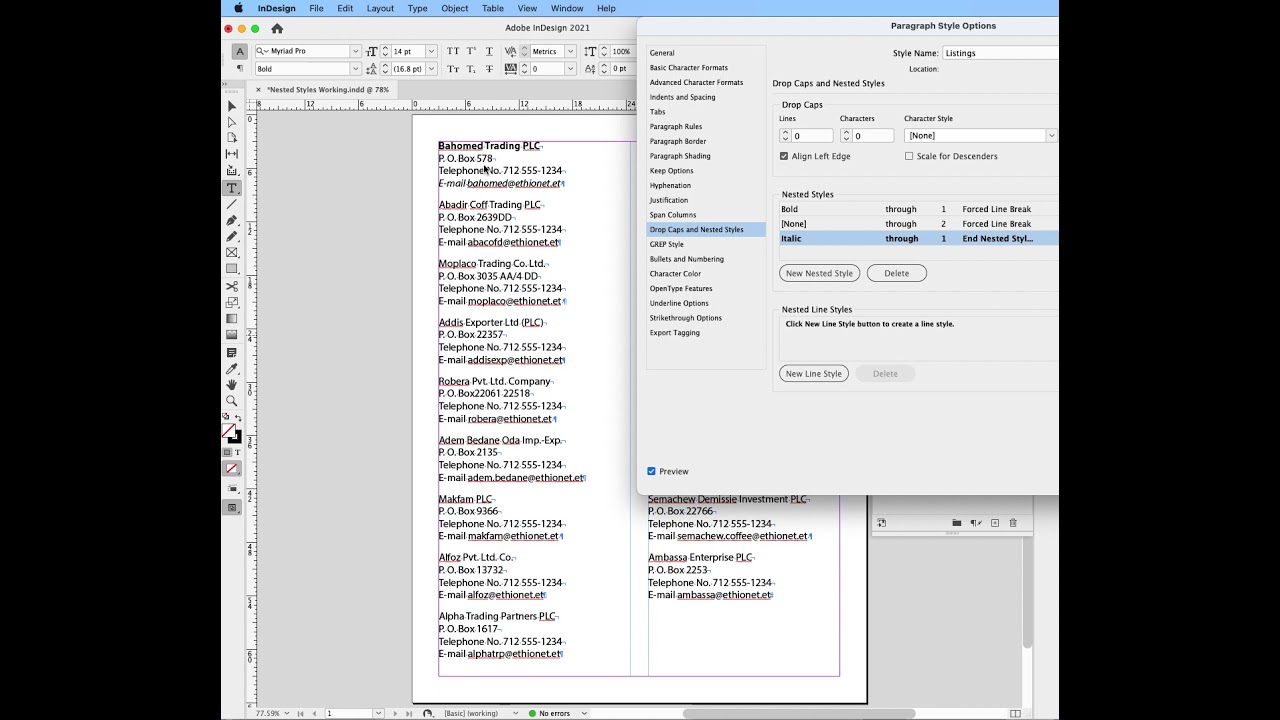Pick the Gradient Feather tool
Screen dimensions: 1280x720
232,335
